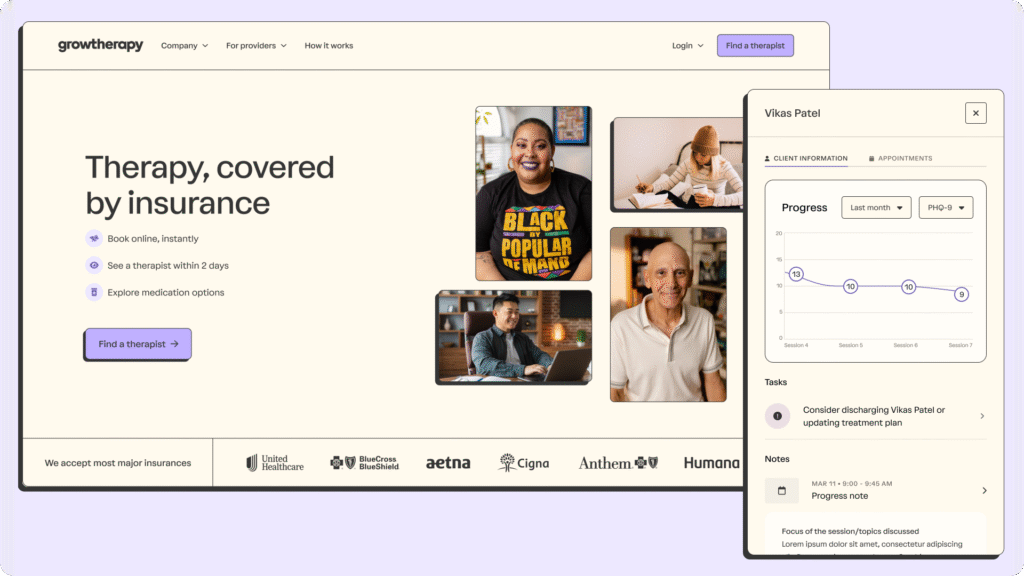
Task: Click the hero Find a therapist button
Action: [x=138, y=344]
